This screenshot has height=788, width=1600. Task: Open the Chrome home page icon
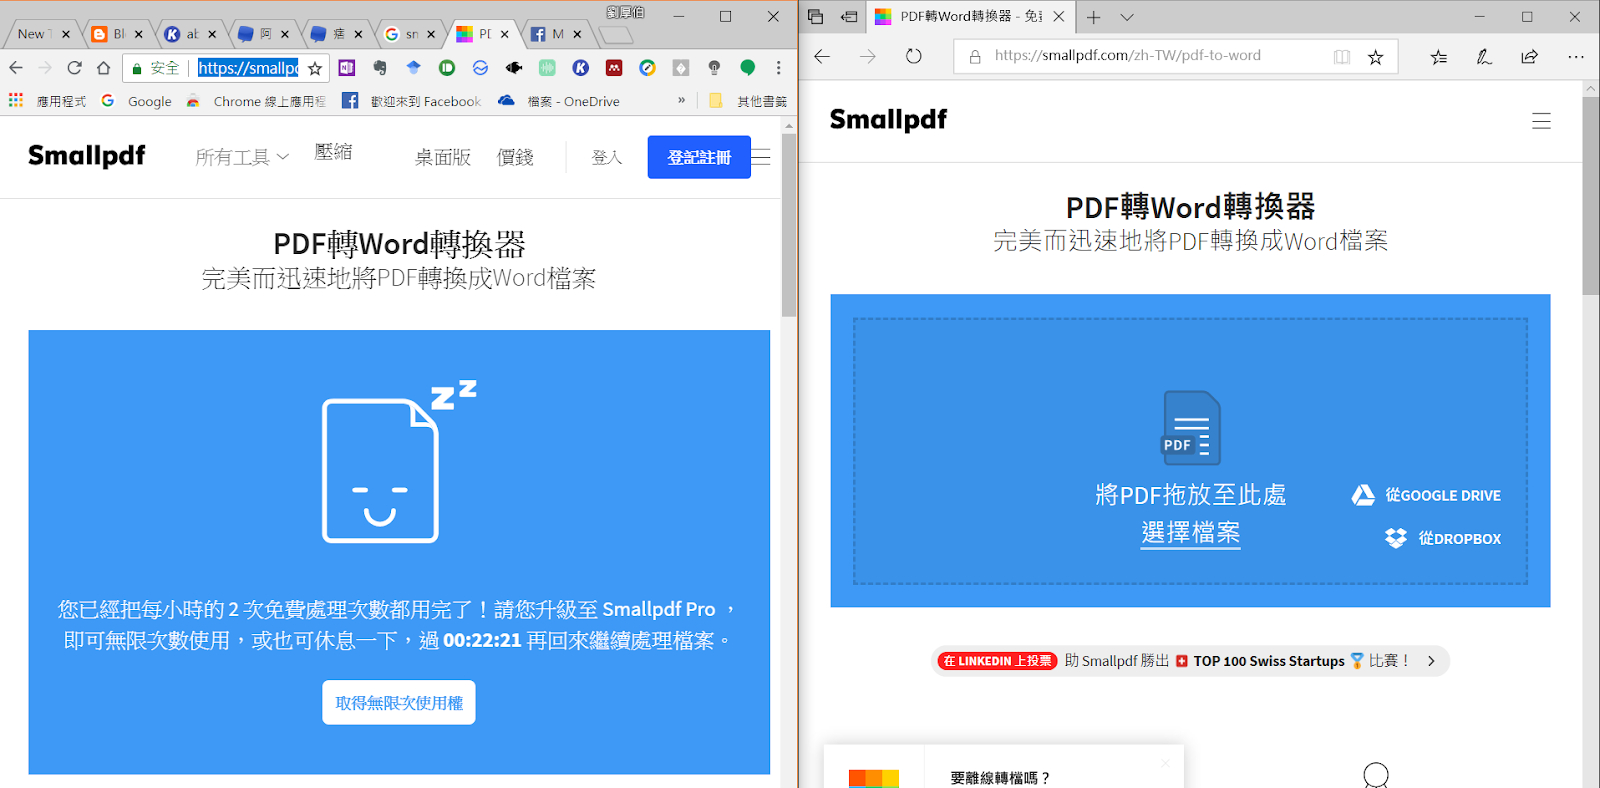103,68
